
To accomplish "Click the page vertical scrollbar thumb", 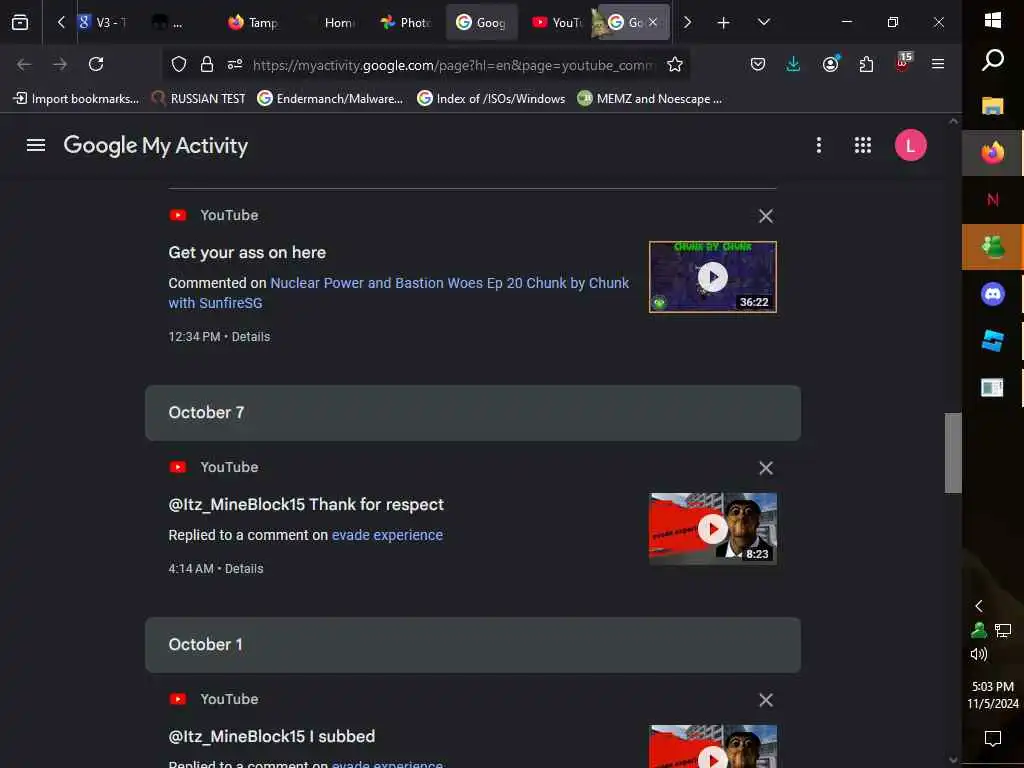I will (x=953, y=453).
